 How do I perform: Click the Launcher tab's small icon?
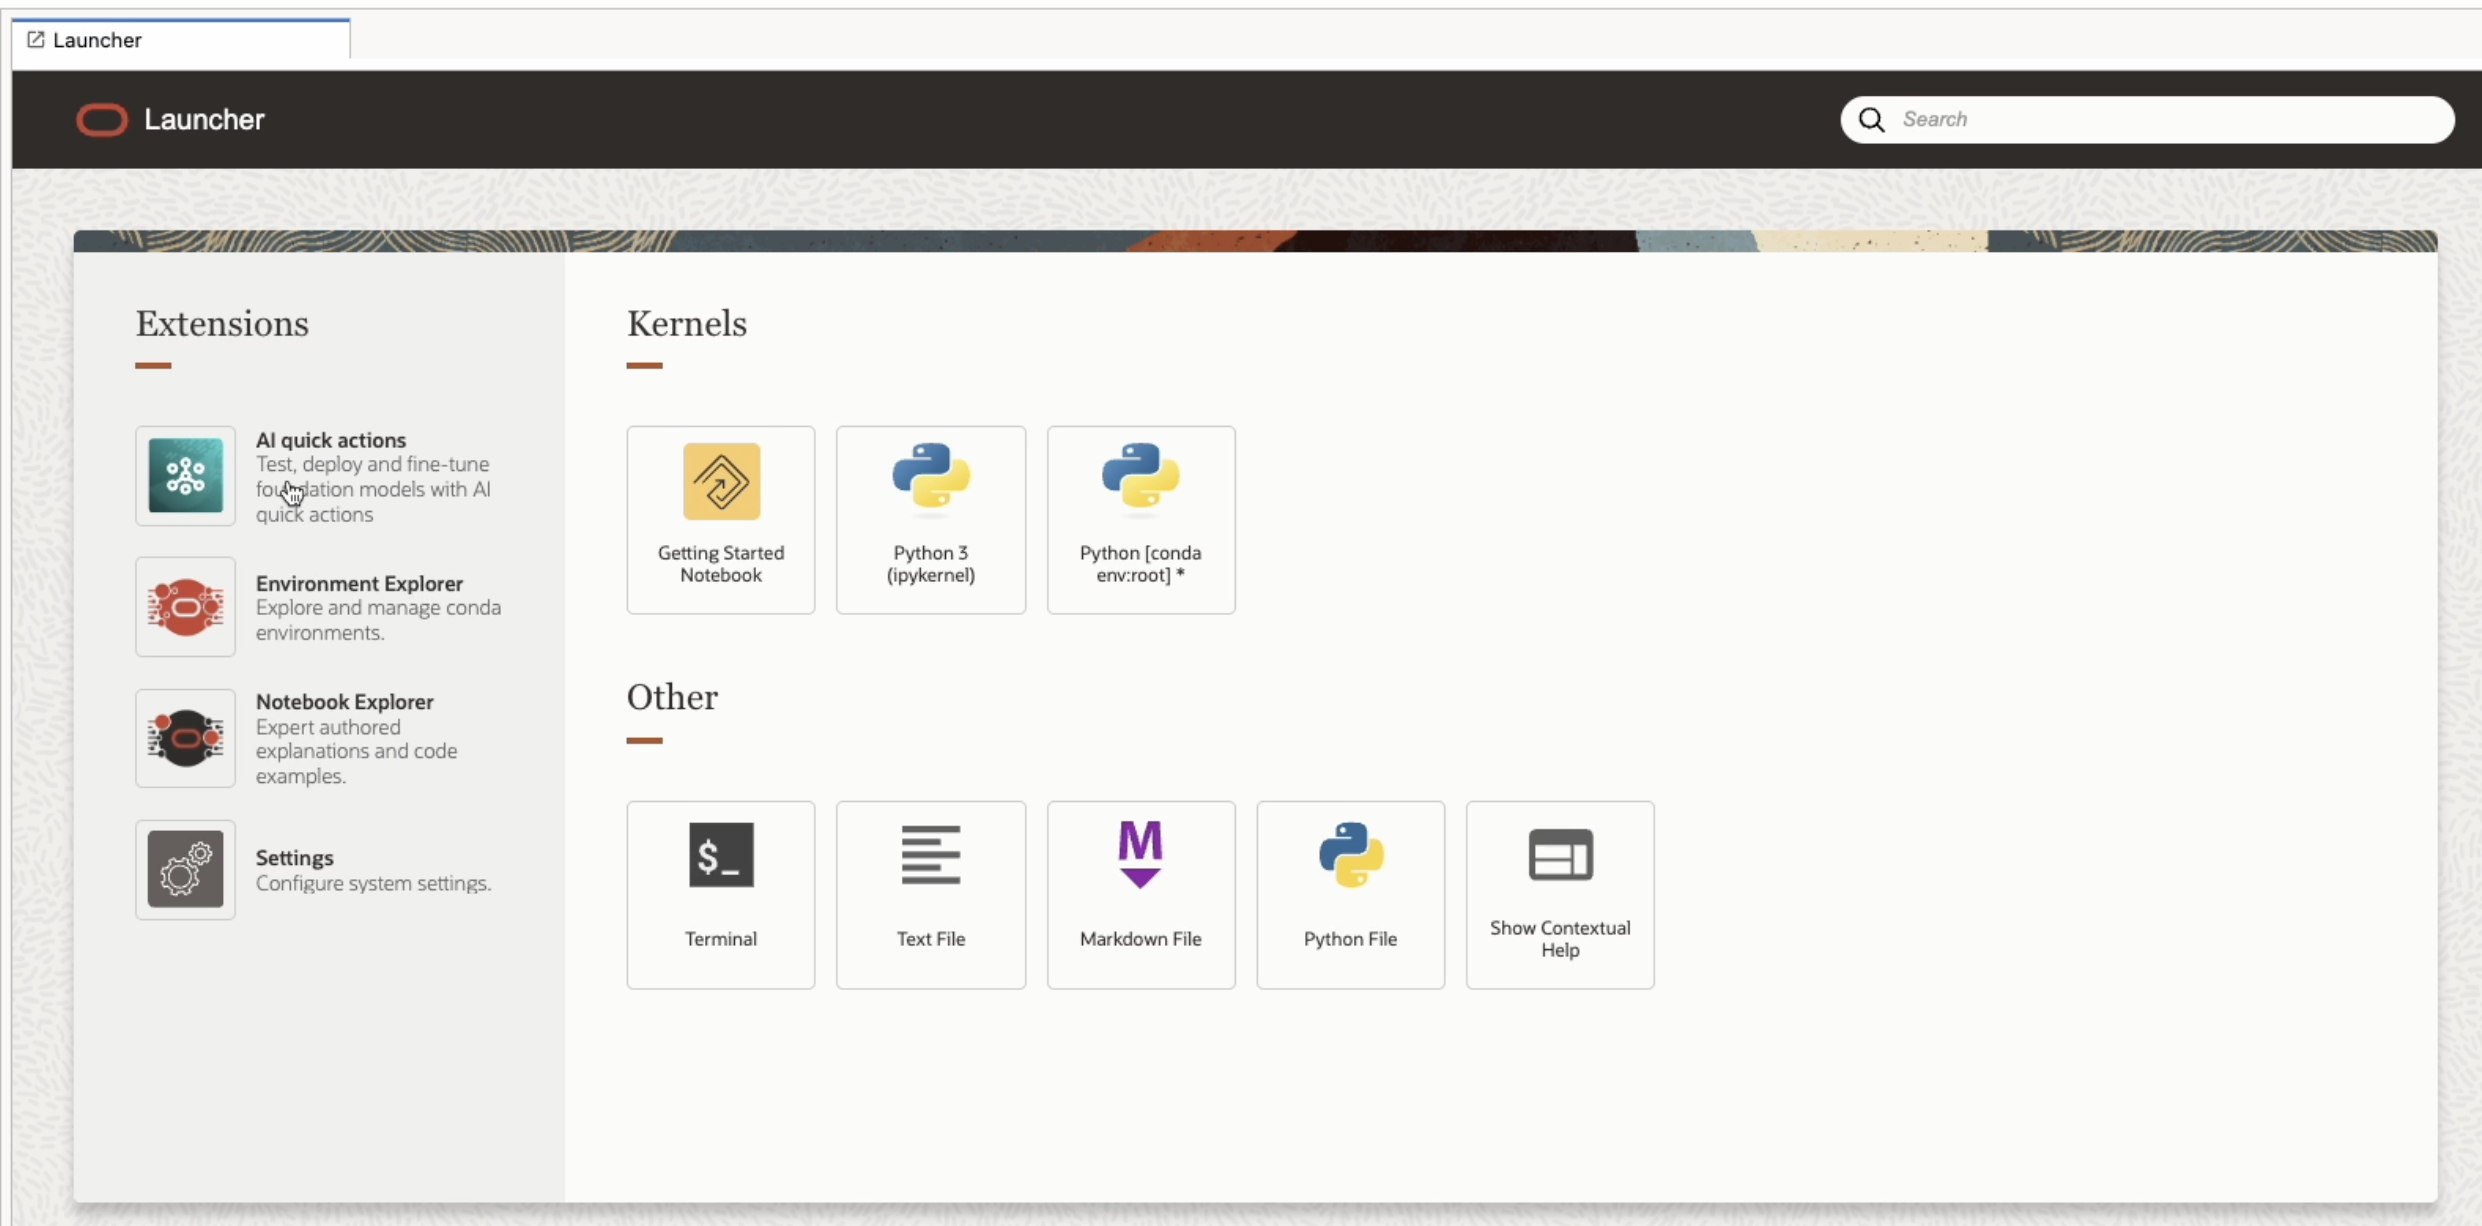(x=36, y=40)
